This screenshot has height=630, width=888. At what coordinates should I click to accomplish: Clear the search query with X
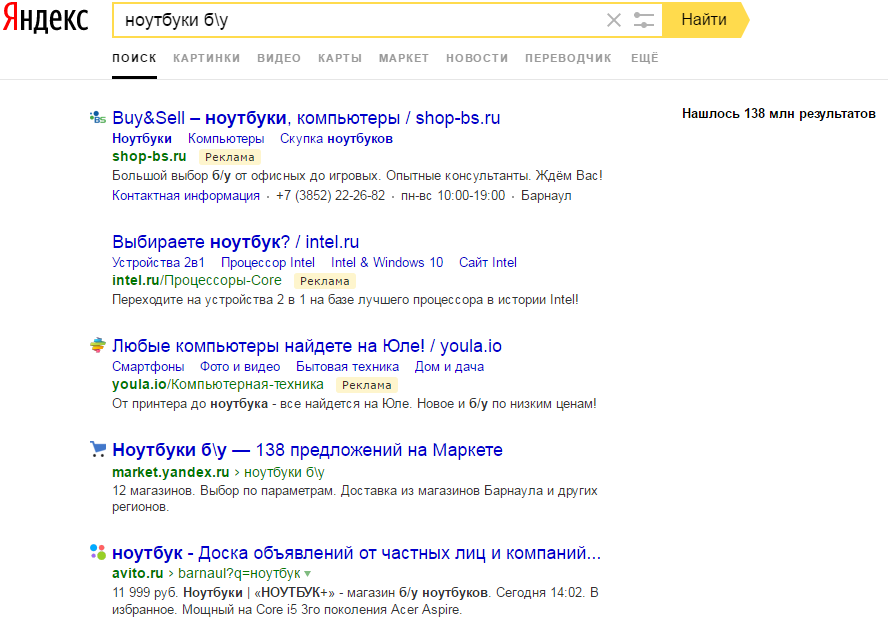click(614, 20)
